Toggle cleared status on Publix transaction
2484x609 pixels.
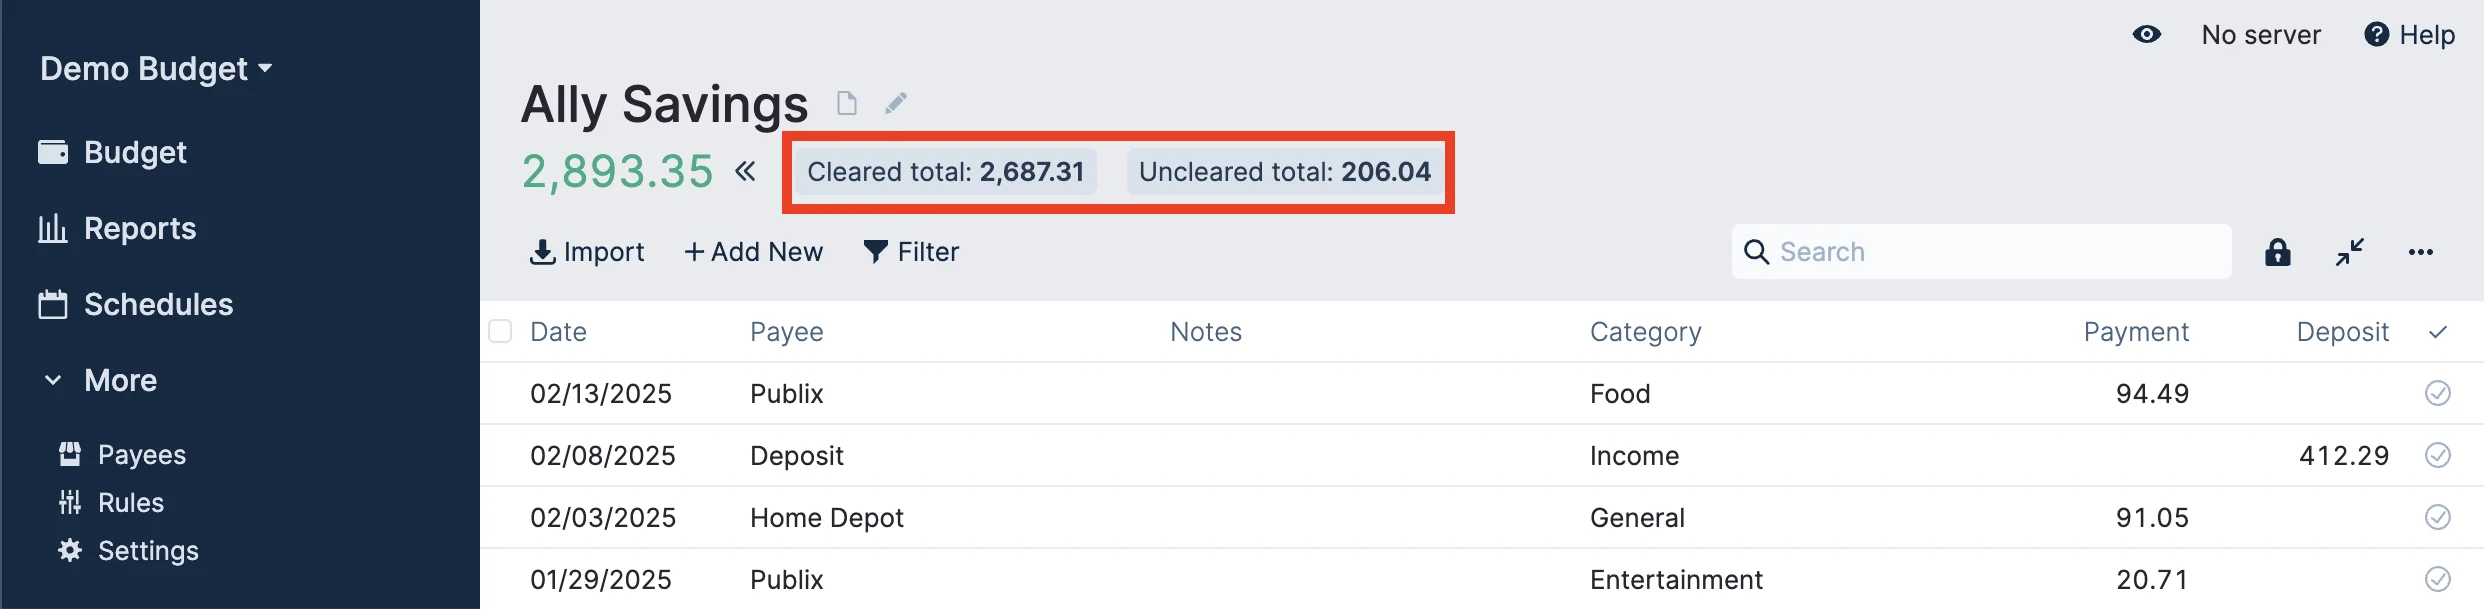point(2437,393)
